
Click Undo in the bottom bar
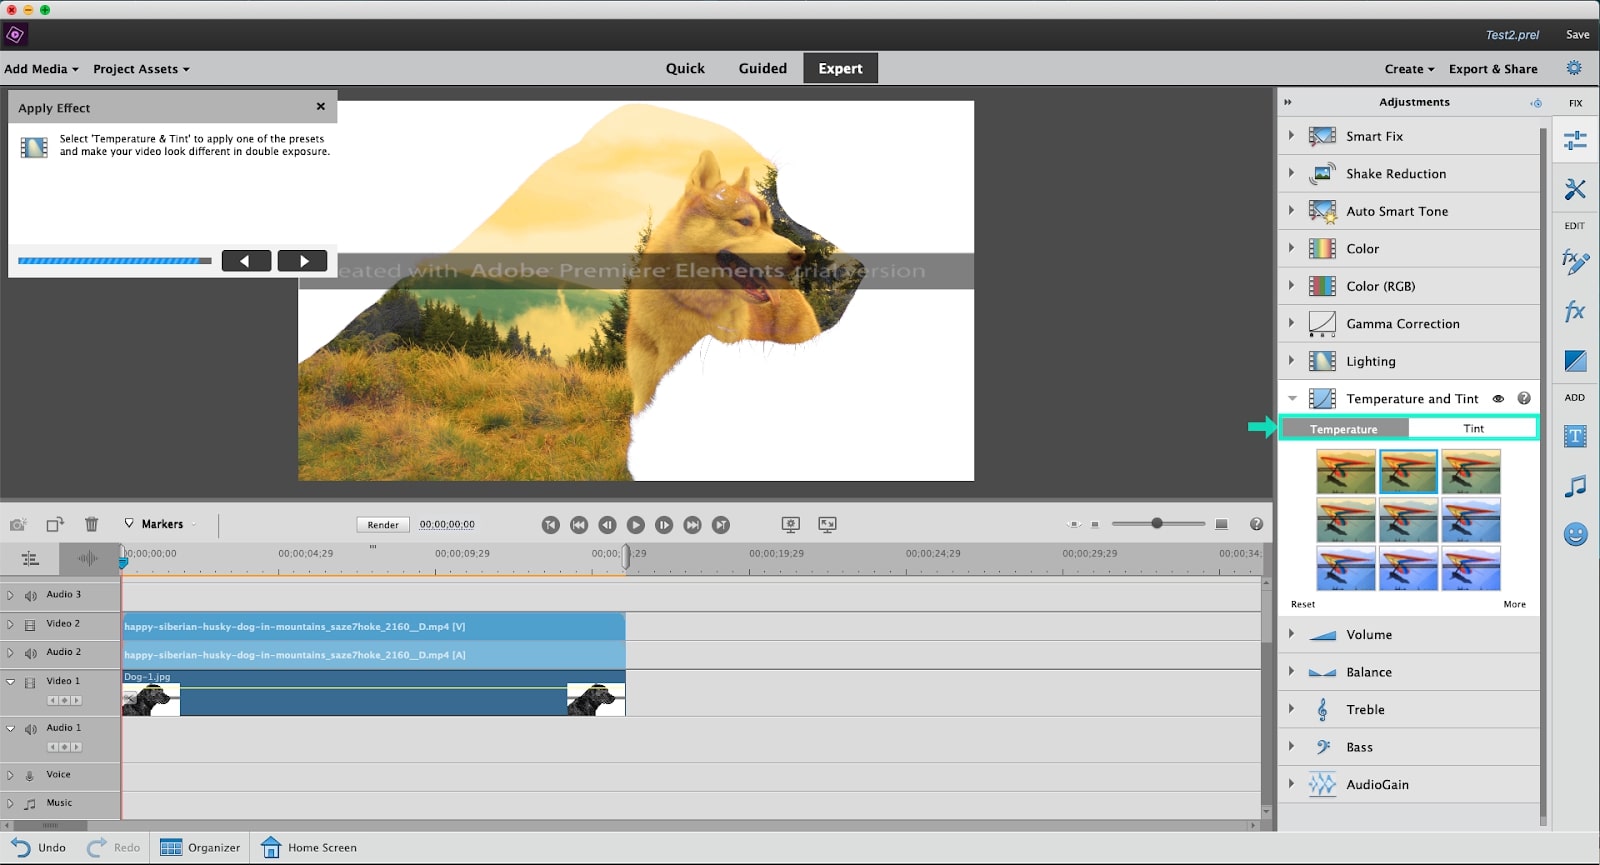click(39, 847)
